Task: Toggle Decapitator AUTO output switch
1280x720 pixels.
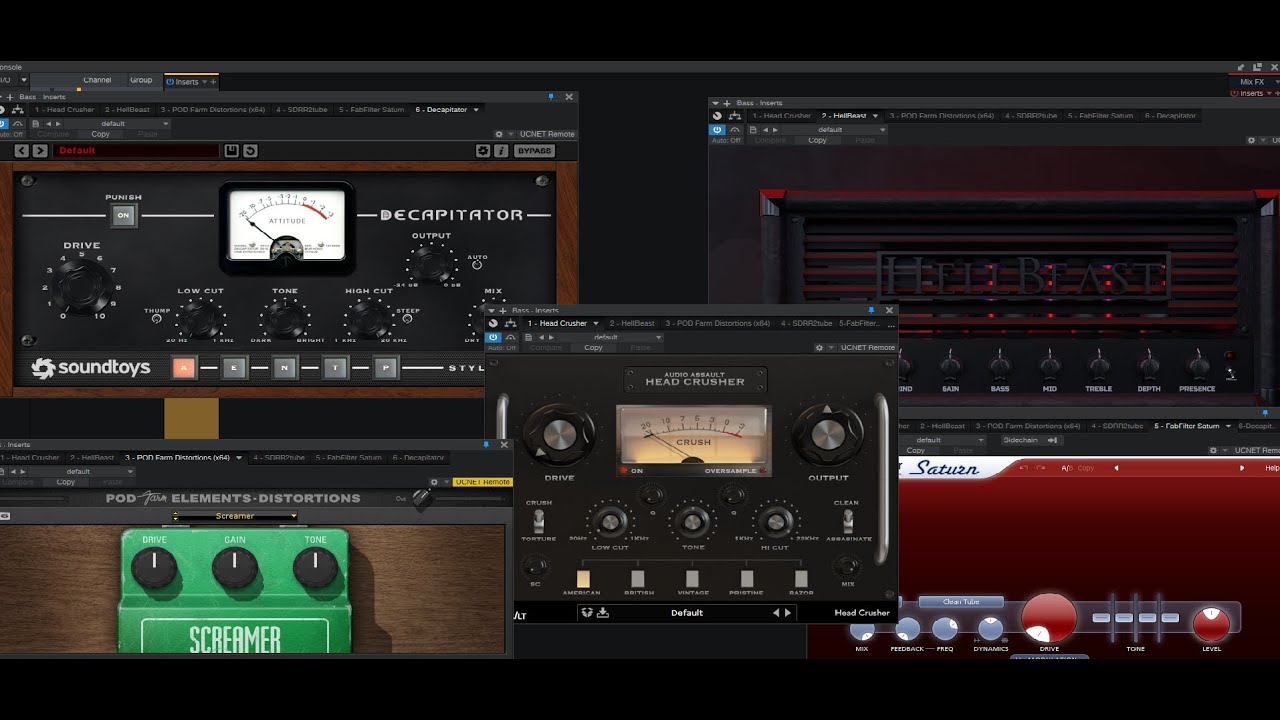Action: (x=477, y=265)
